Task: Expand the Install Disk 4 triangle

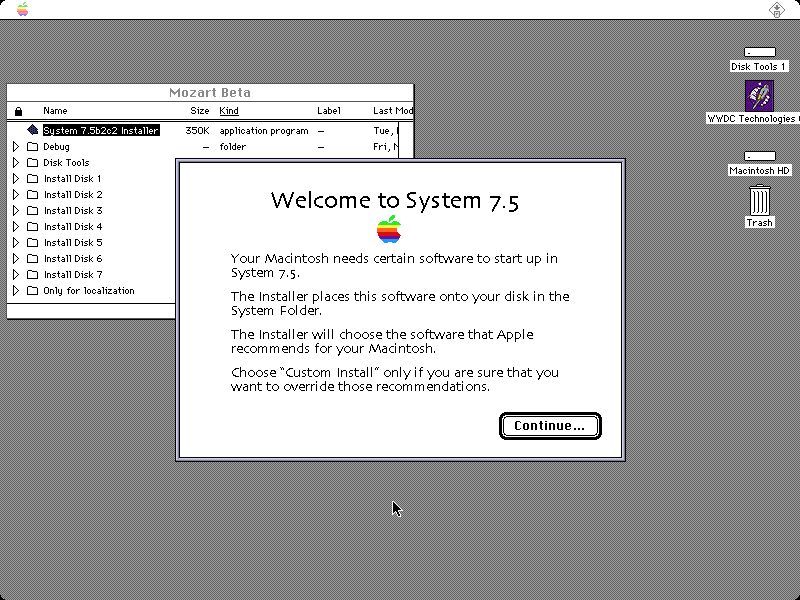Action: [x=16, y=227]
